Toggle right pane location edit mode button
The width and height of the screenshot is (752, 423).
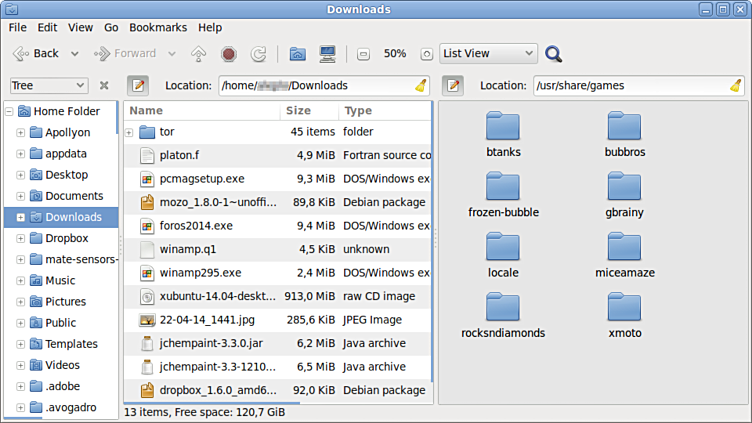click(453, 86)
